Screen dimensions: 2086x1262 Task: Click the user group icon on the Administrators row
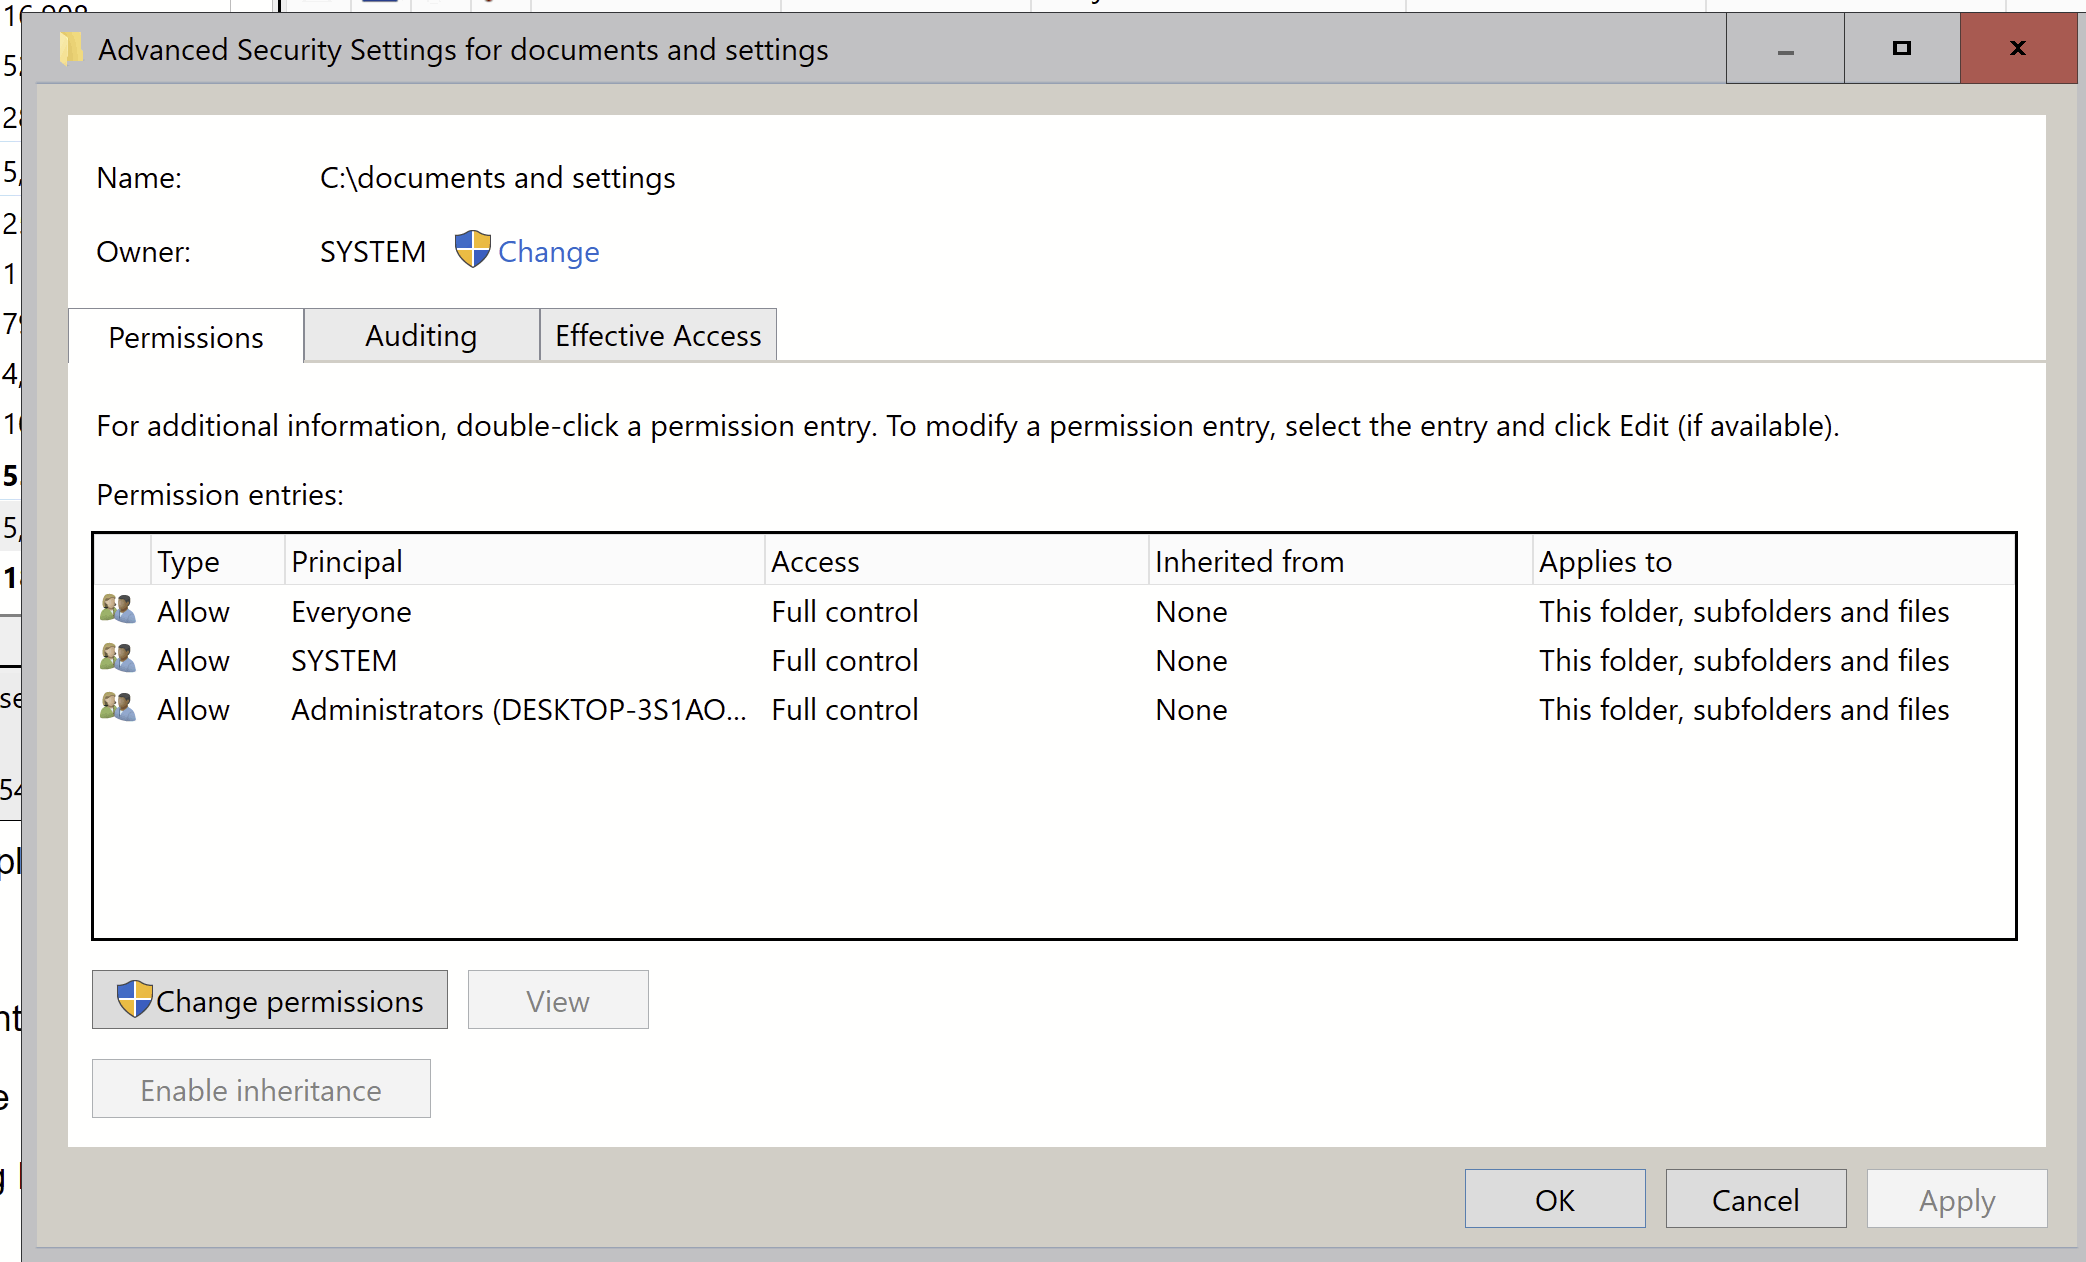(x=118, y=707)
